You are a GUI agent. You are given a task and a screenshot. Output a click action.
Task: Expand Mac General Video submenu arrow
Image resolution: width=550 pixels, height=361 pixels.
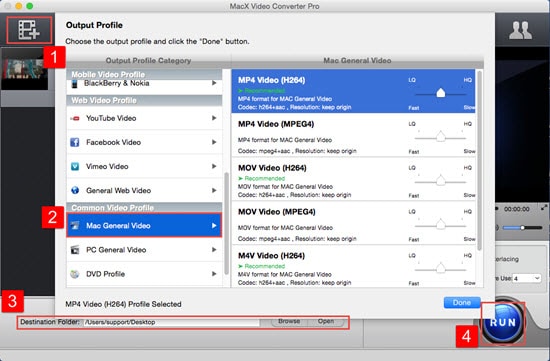pyautogui.click(x=214, y=226)
